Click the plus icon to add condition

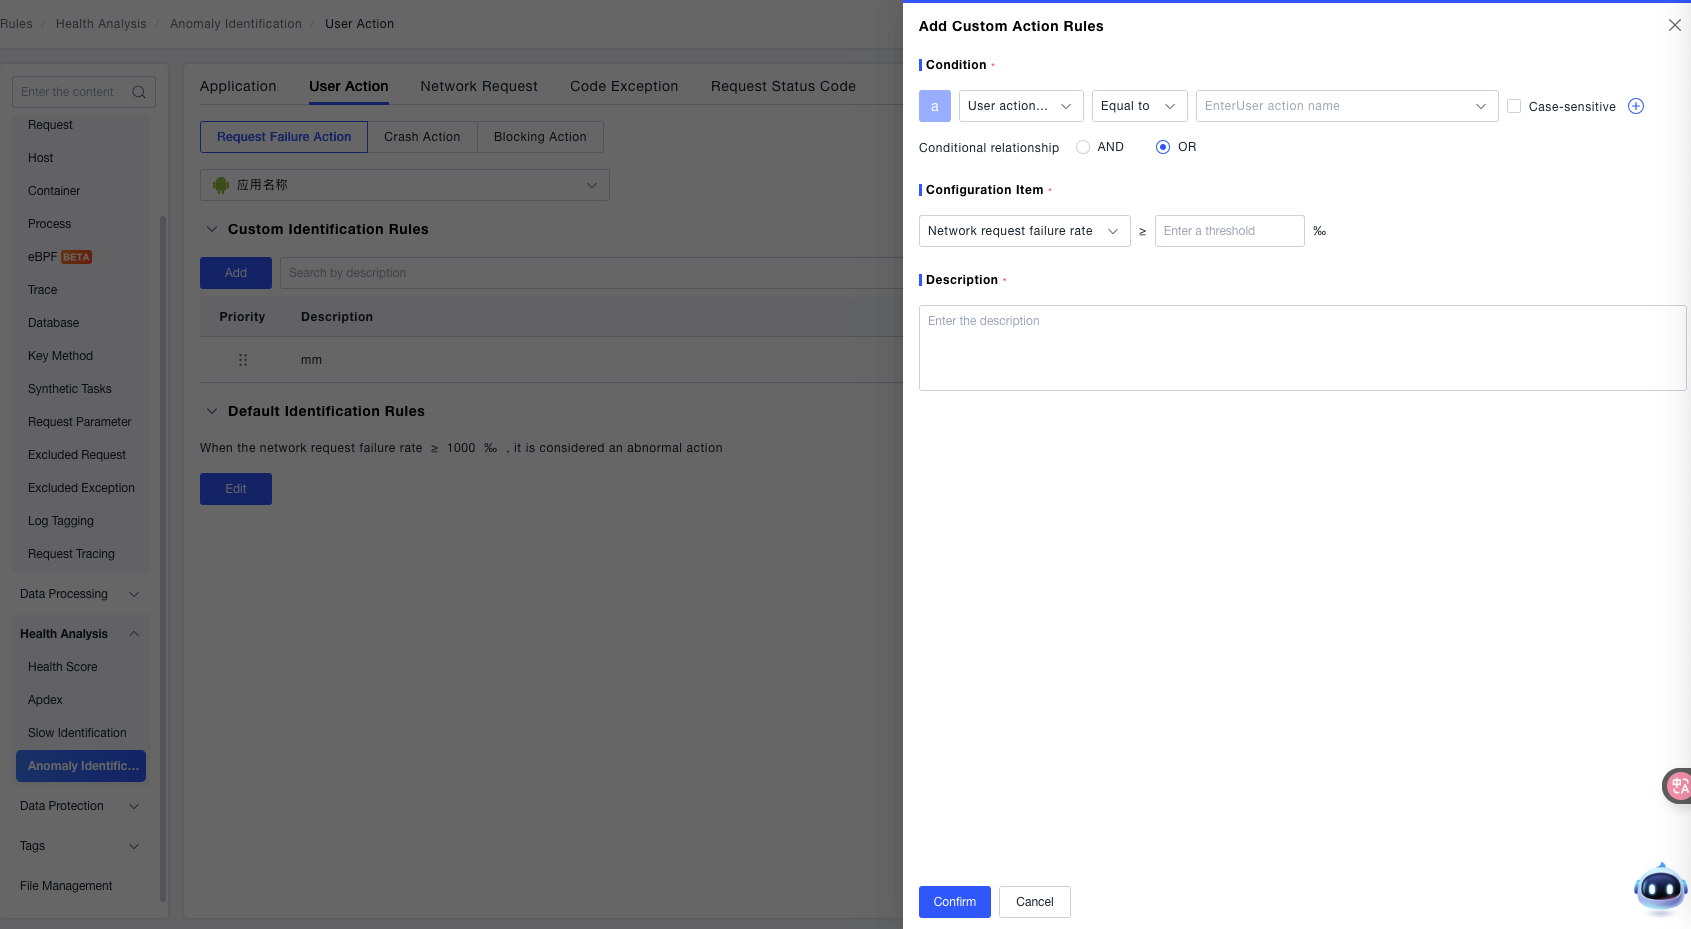(x=1636, y=106)
